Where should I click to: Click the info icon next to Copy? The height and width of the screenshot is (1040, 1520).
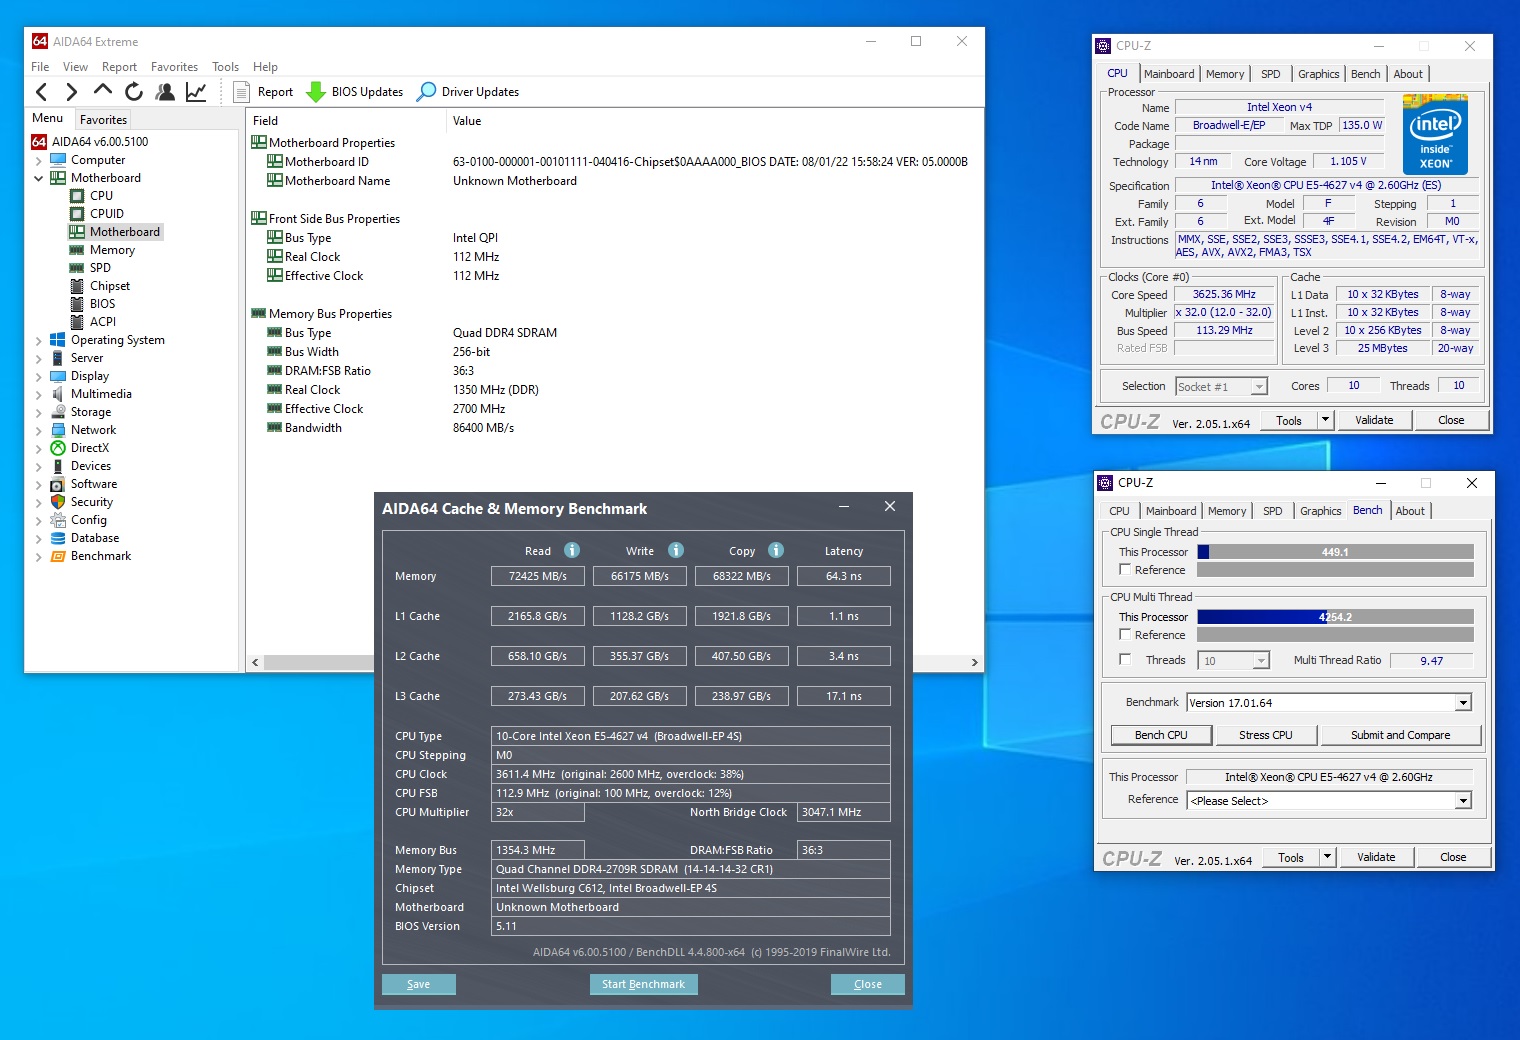[776, 550]
